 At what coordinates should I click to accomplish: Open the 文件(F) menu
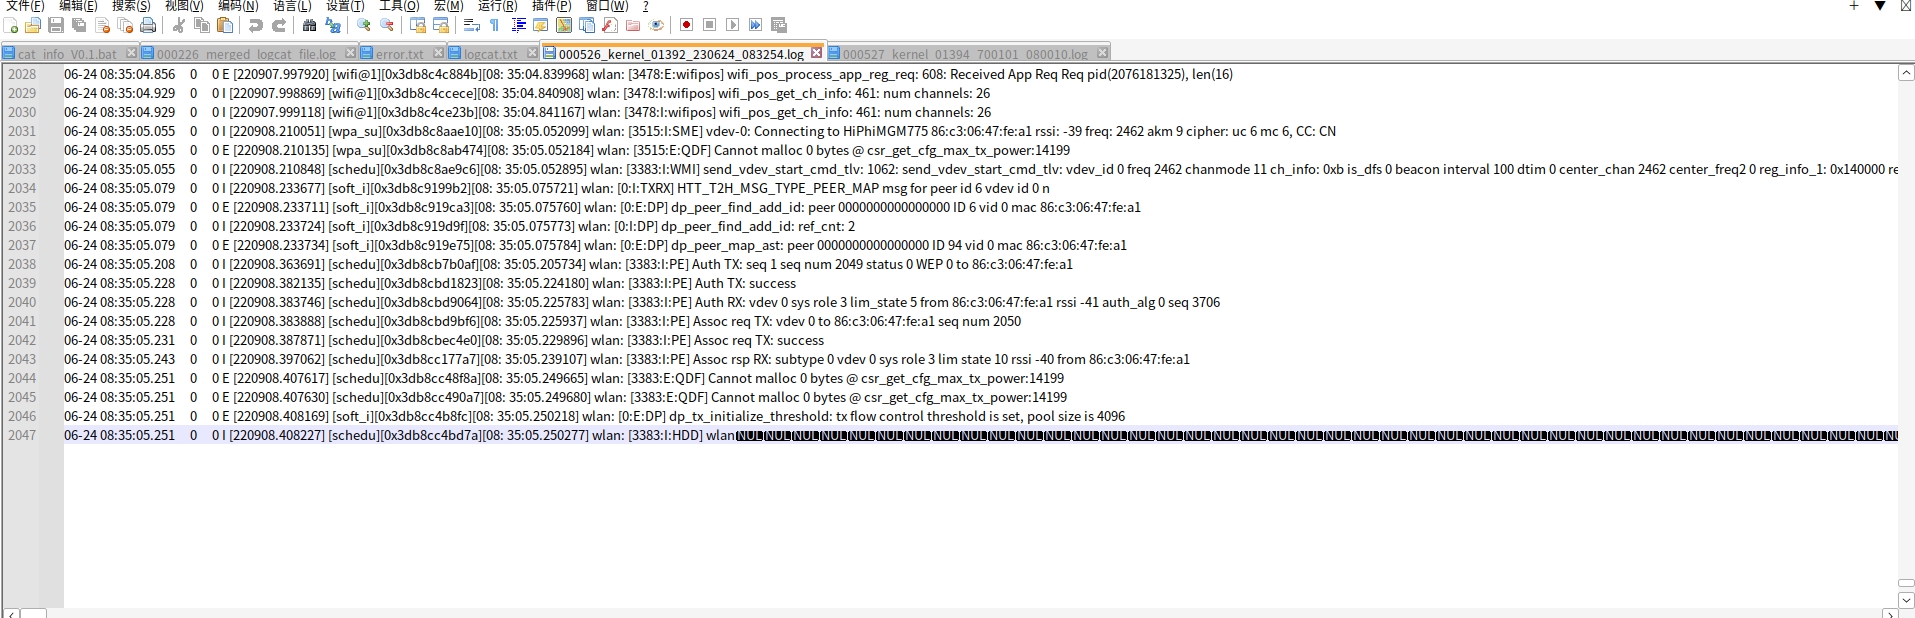click(25, 6)
